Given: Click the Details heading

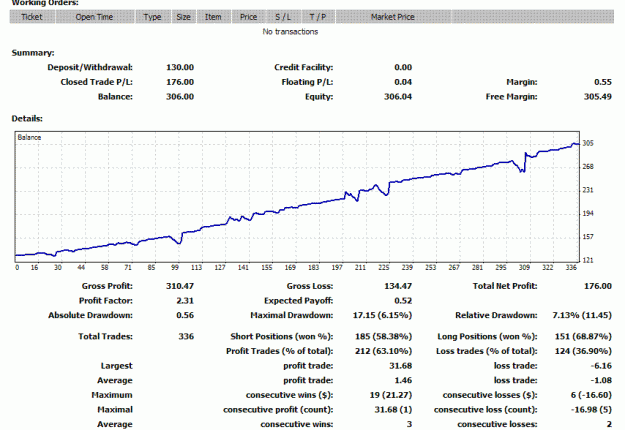Looking at the screenshot, I should point(27,119).
